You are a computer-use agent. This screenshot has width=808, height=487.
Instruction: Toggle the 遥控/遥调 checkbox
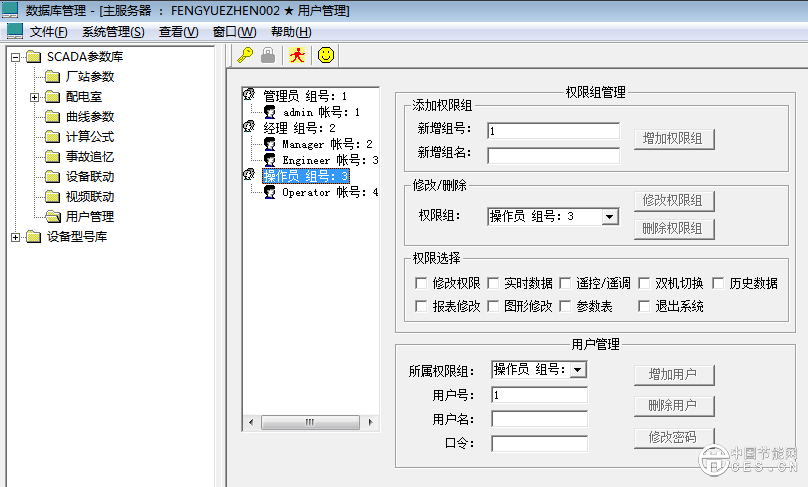click(565, 283)
